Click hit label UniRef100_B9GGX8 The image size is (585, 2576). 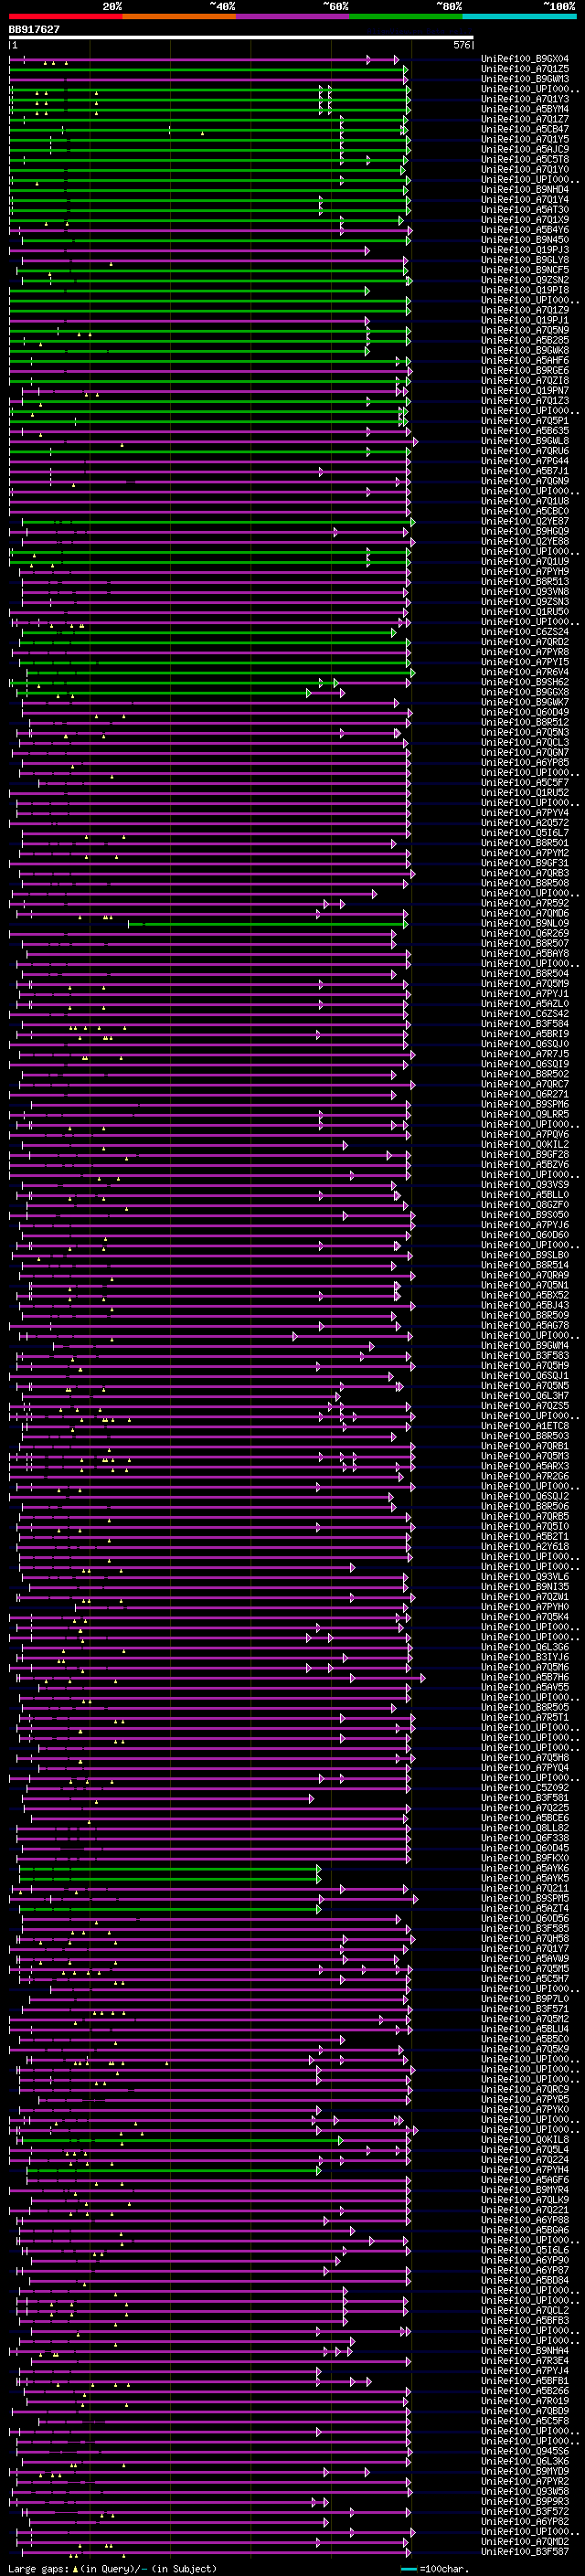click(525, 692)
